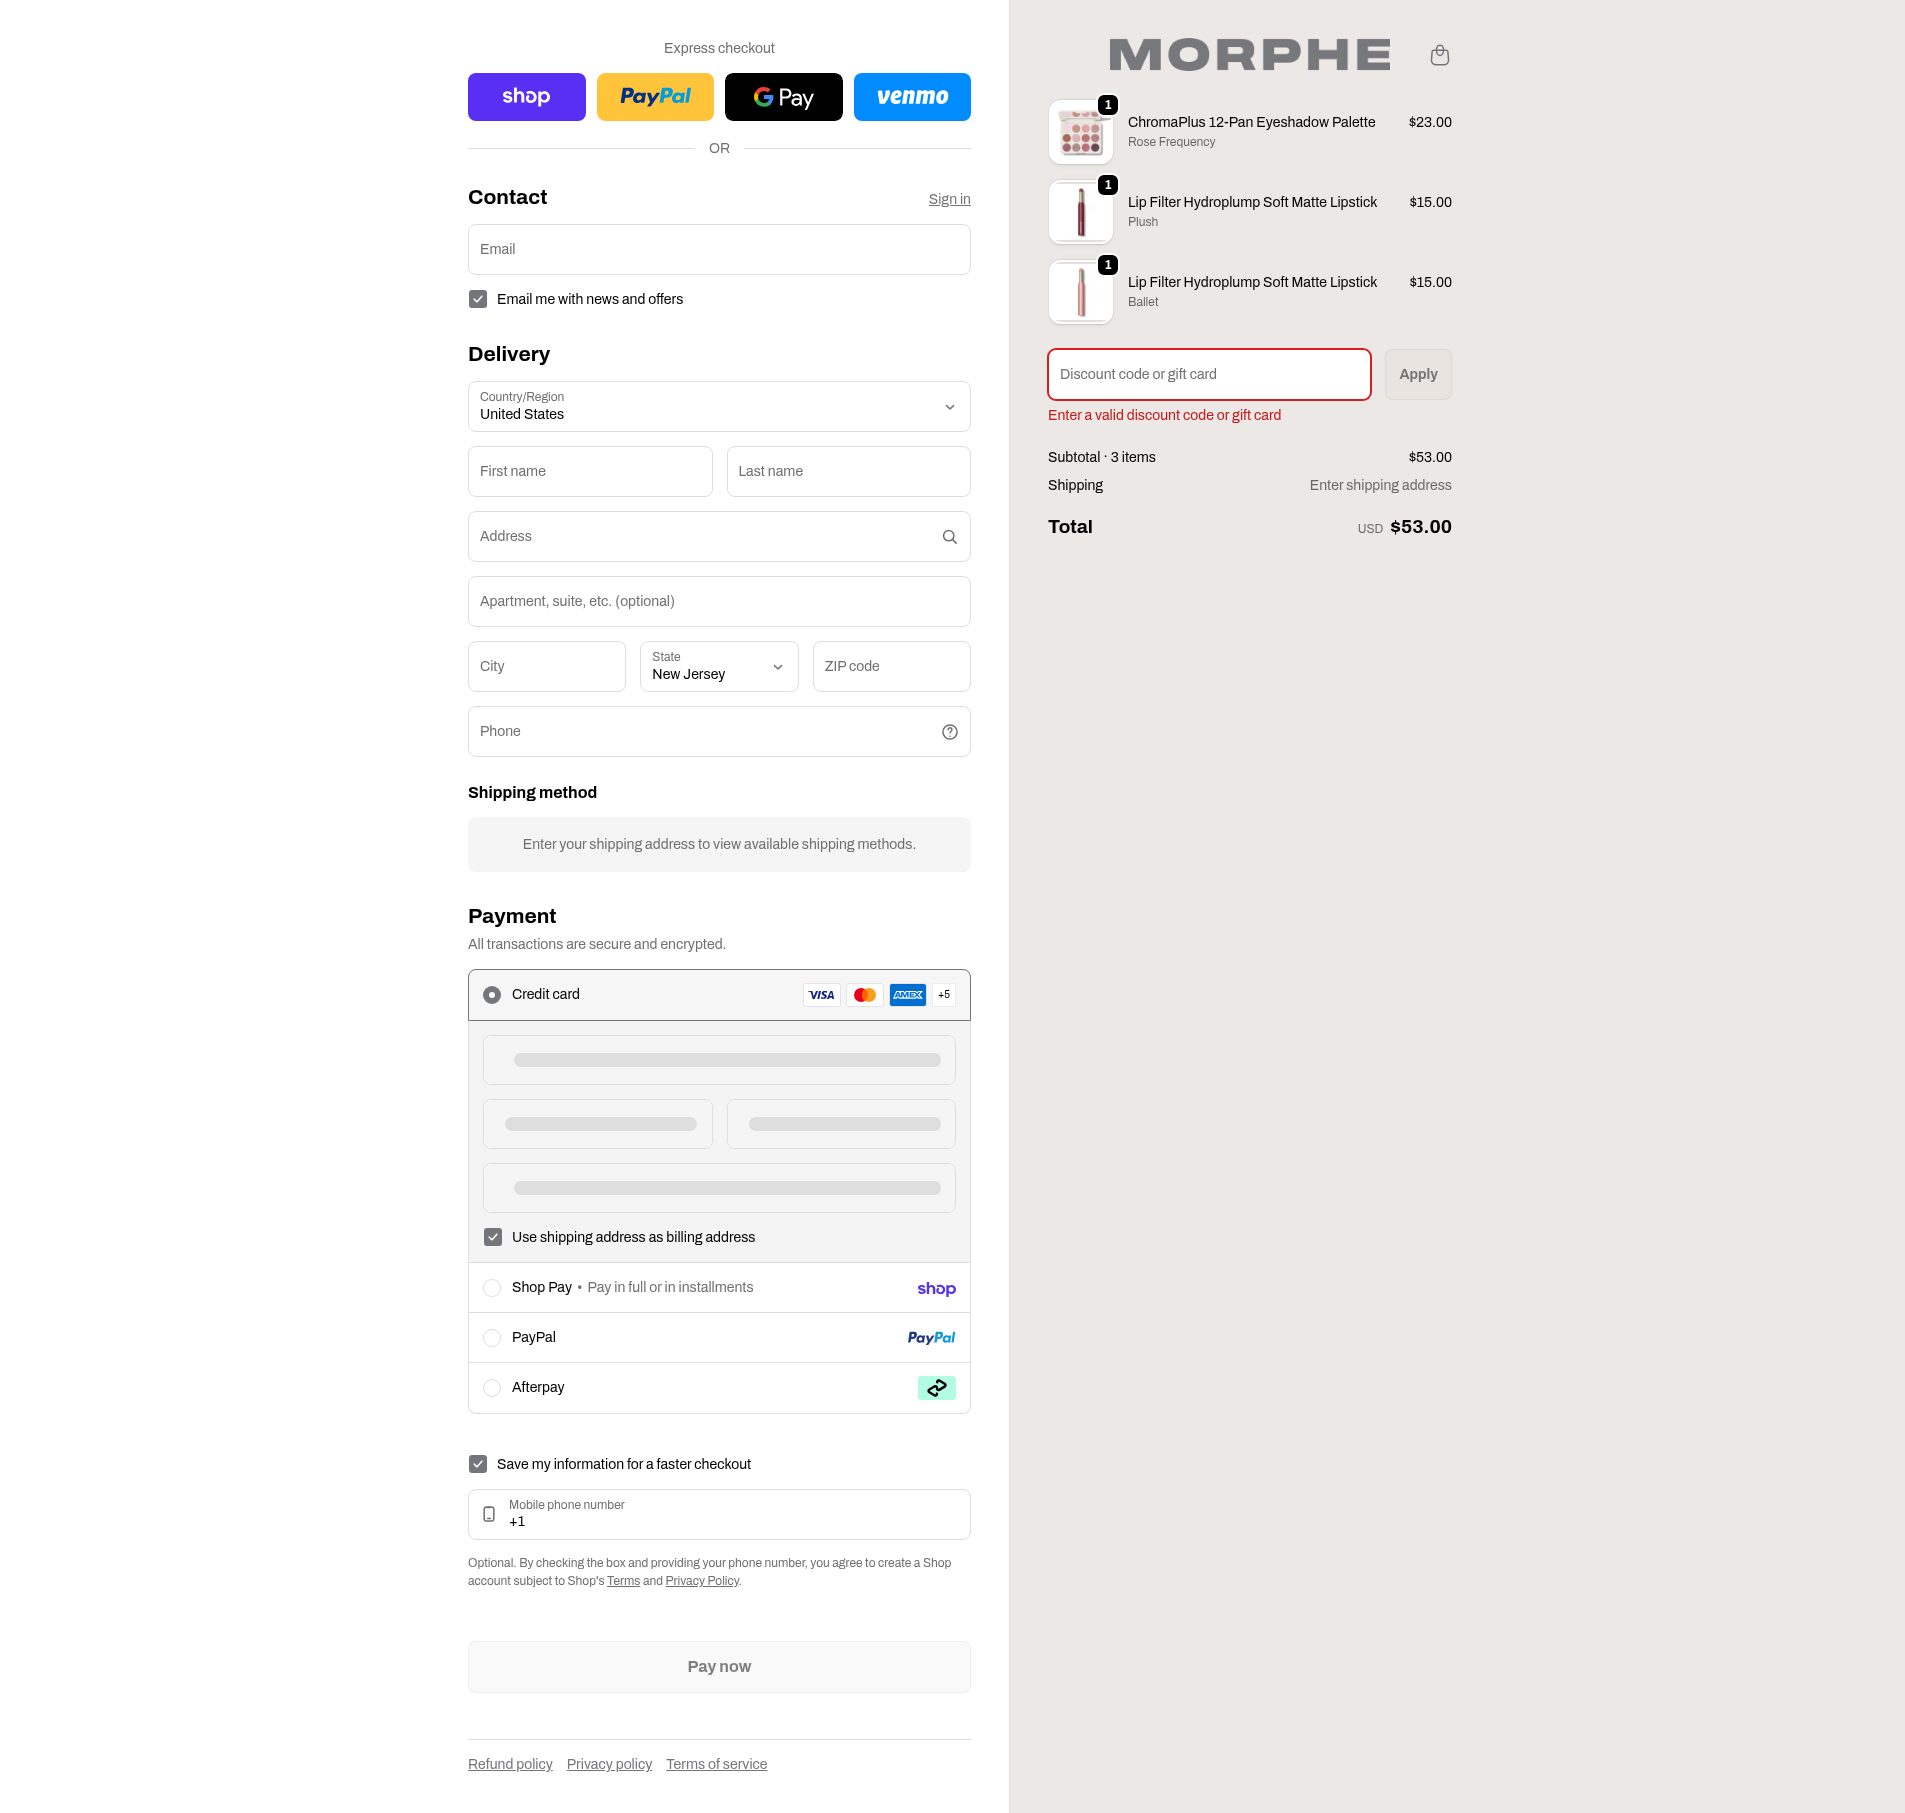Choose the Google Pay express button
Viewport: 1905px width, 1813px height.
click(783, 97)
